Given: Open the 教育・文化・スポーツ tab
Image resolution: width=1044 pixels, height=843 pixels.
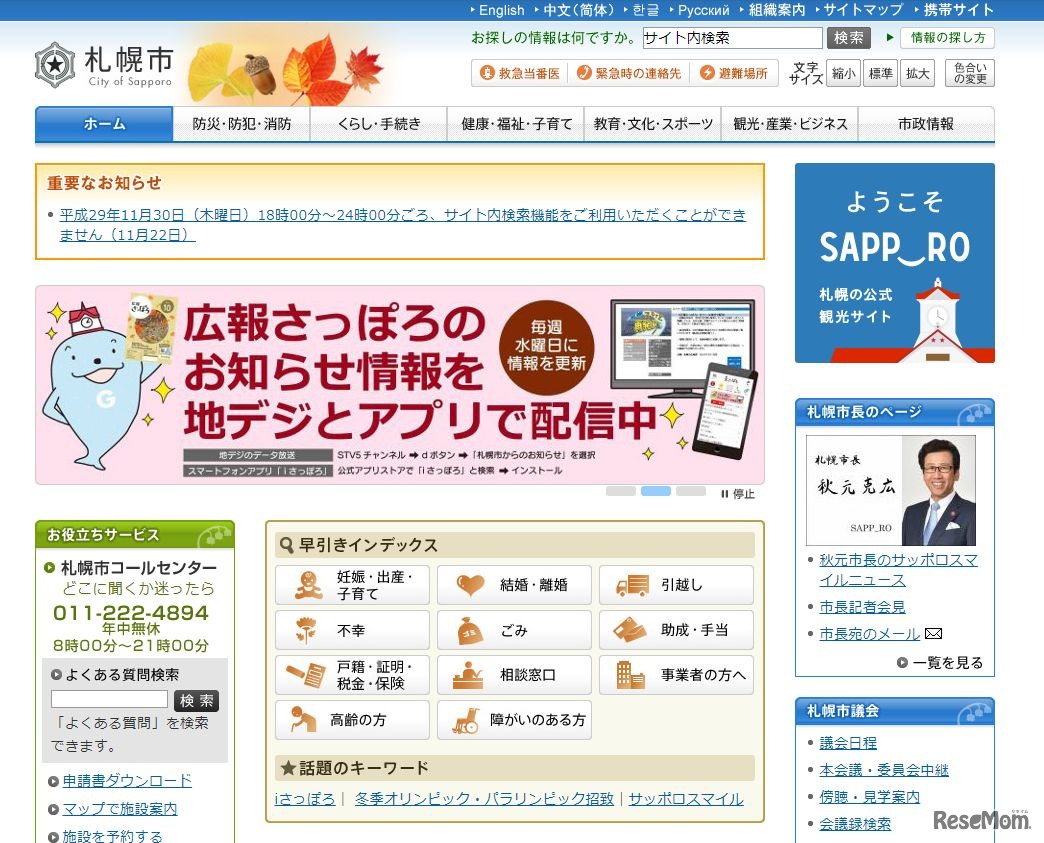Looking at the screenshot, I should tap(652, 124).
